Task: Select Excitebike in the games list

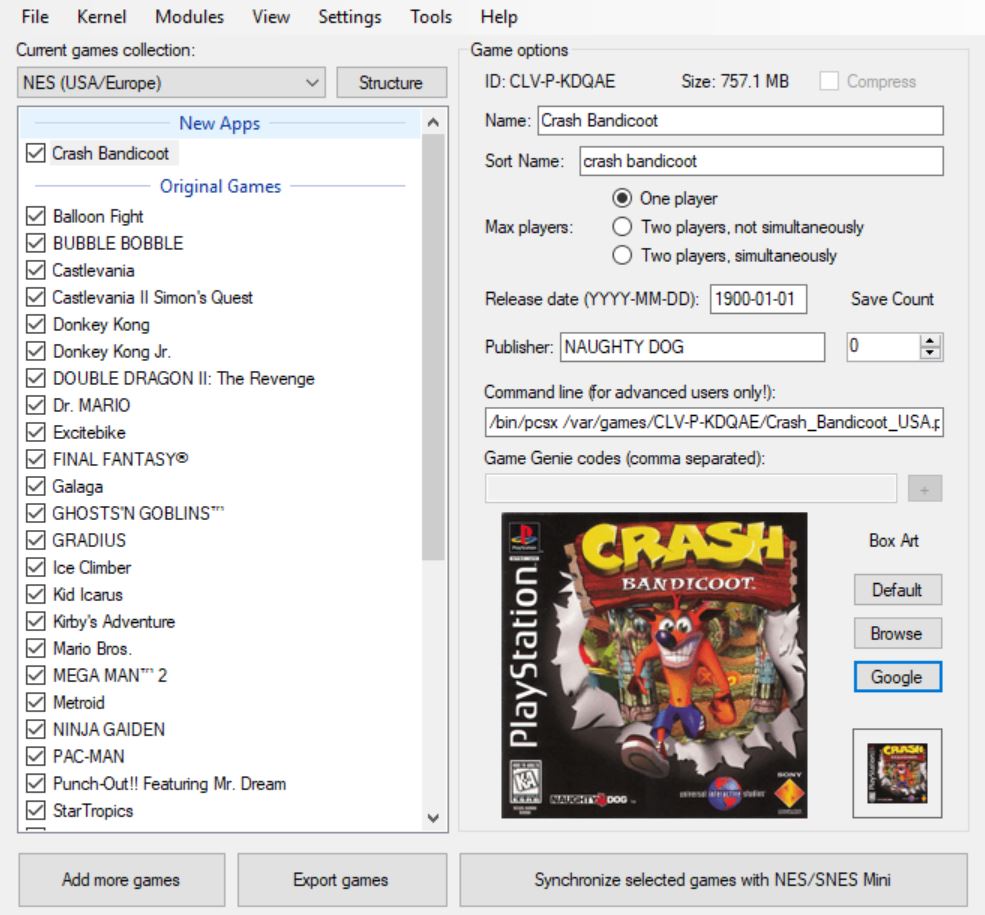Action: (x=89, y=432)
